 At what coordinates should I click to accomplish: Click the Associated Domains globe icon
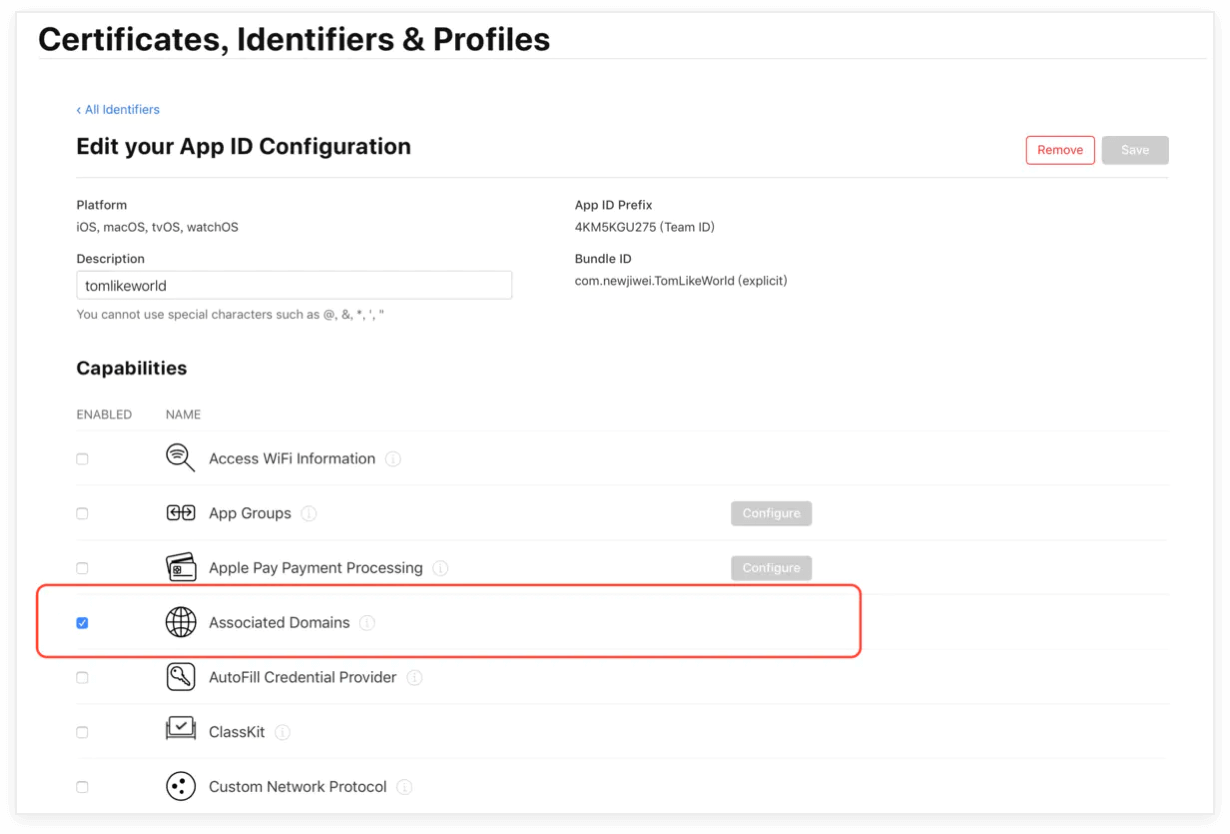pyautogui.click(x=181, y=622)
